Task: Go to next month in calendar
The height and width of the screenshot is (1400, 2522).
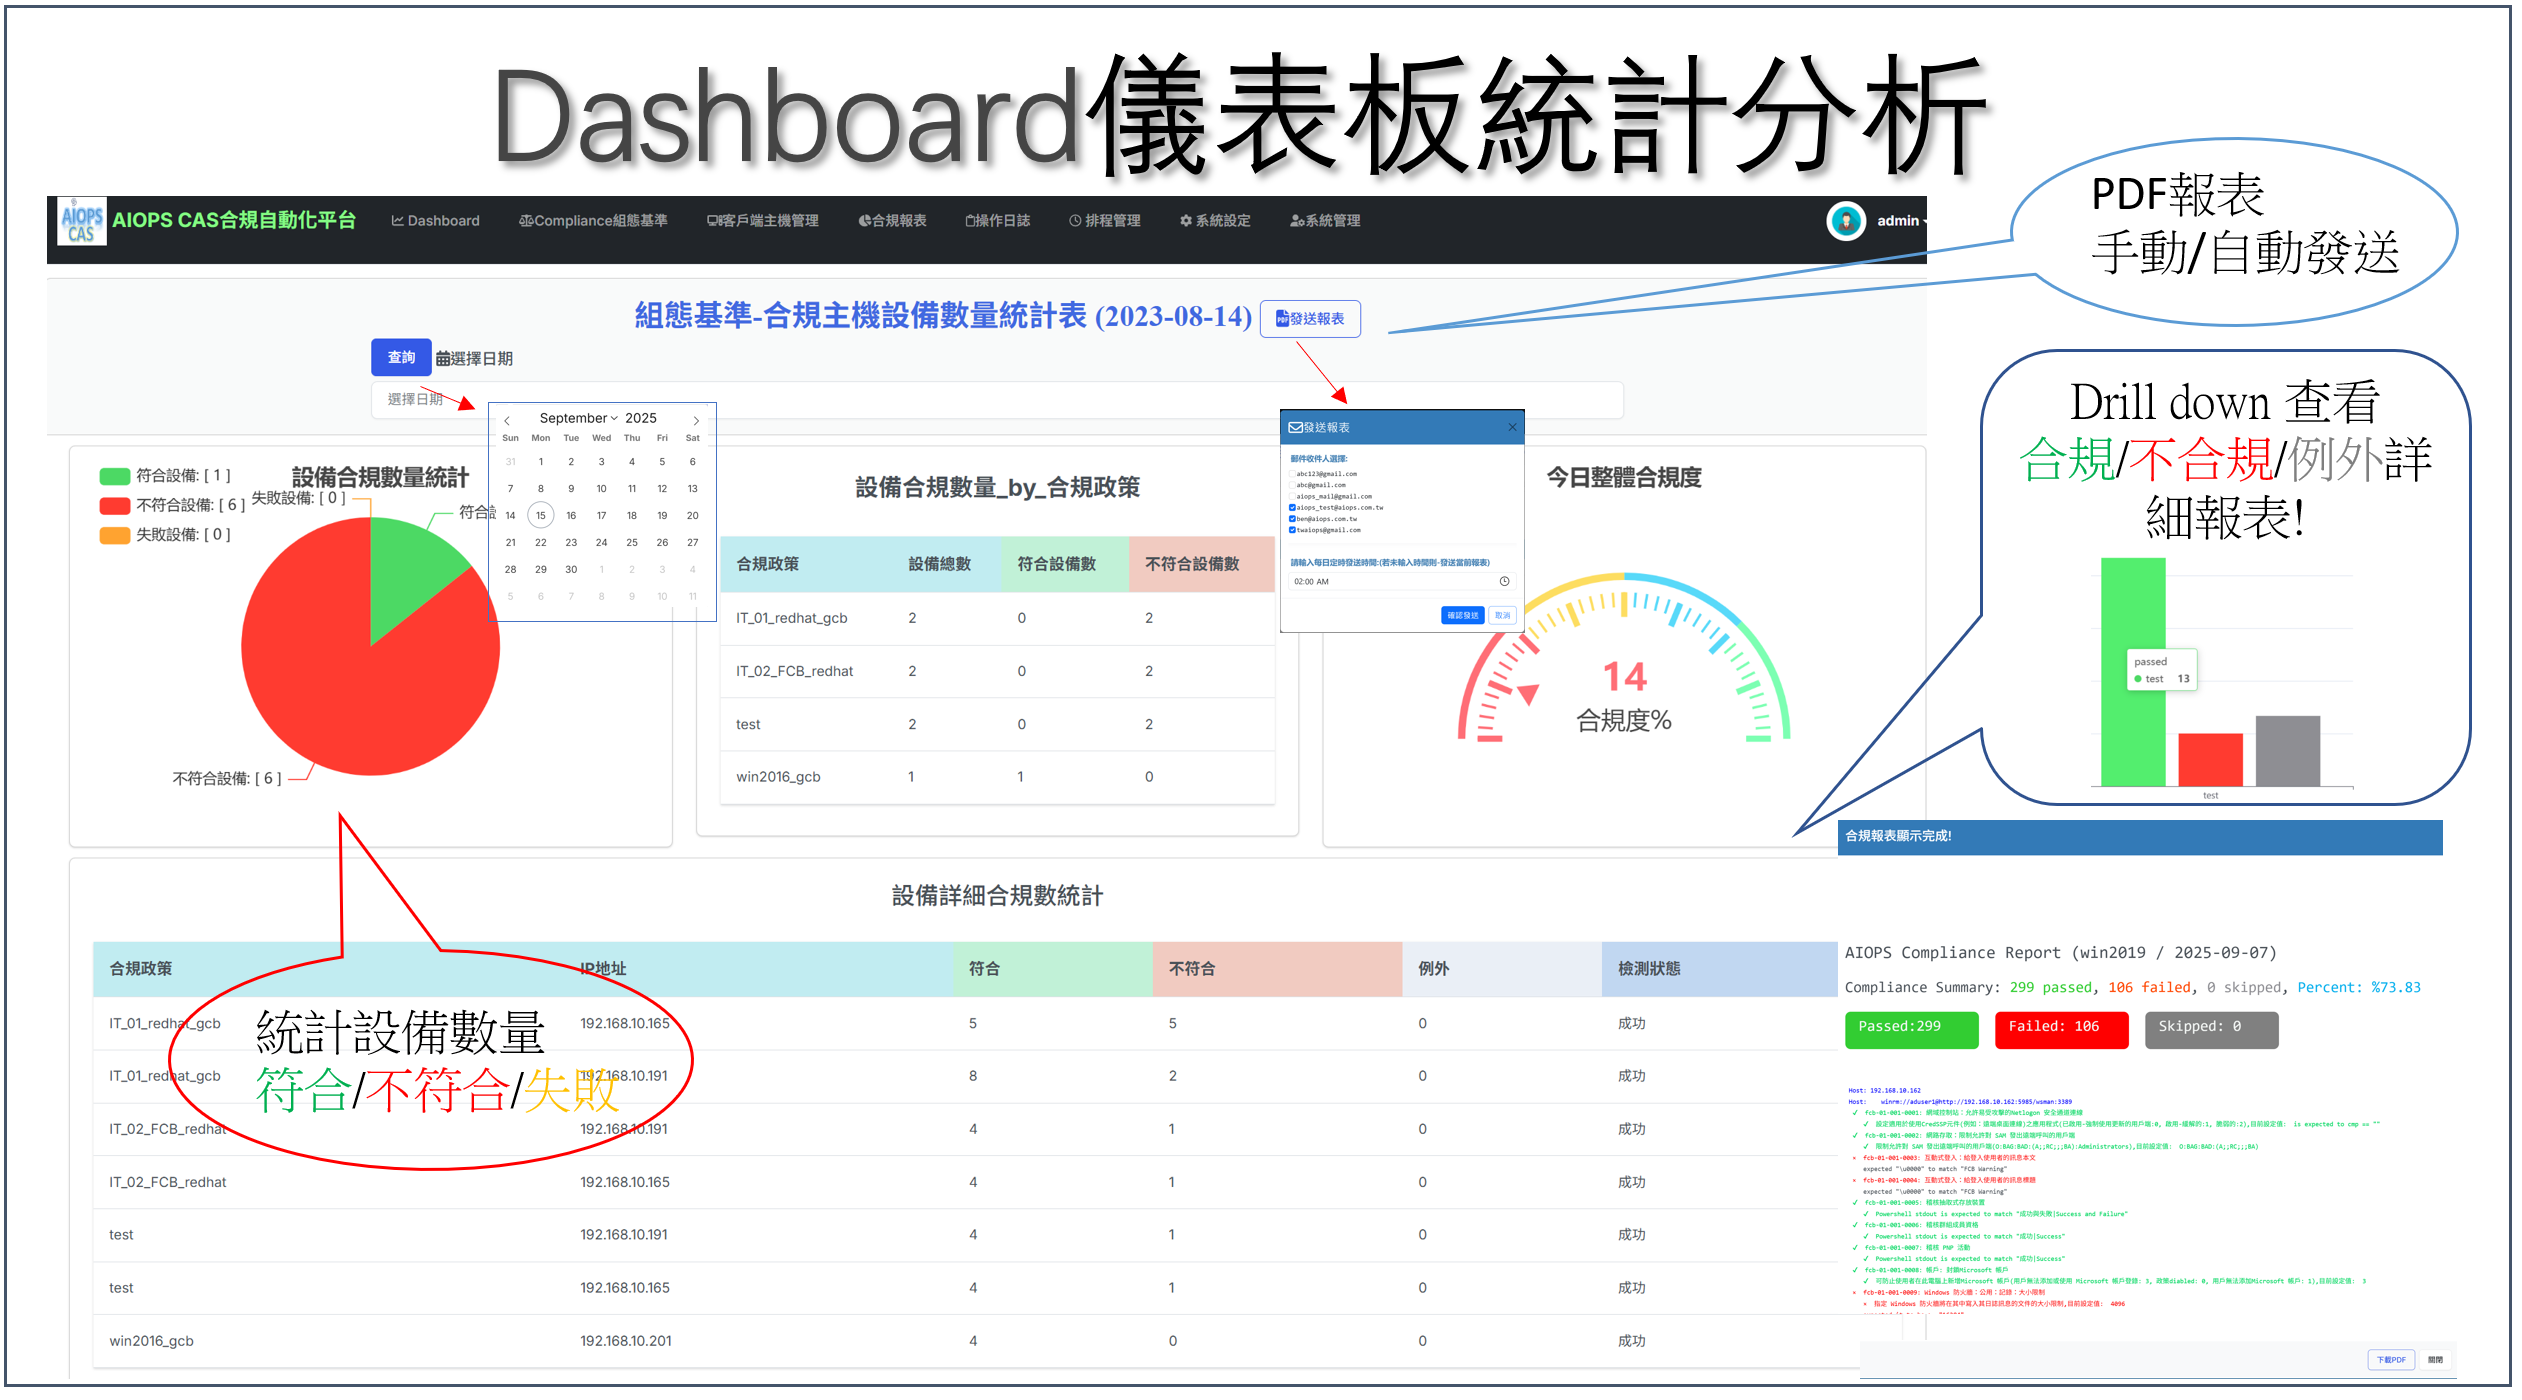Action: pyautogui.click(x=696, y=420)
